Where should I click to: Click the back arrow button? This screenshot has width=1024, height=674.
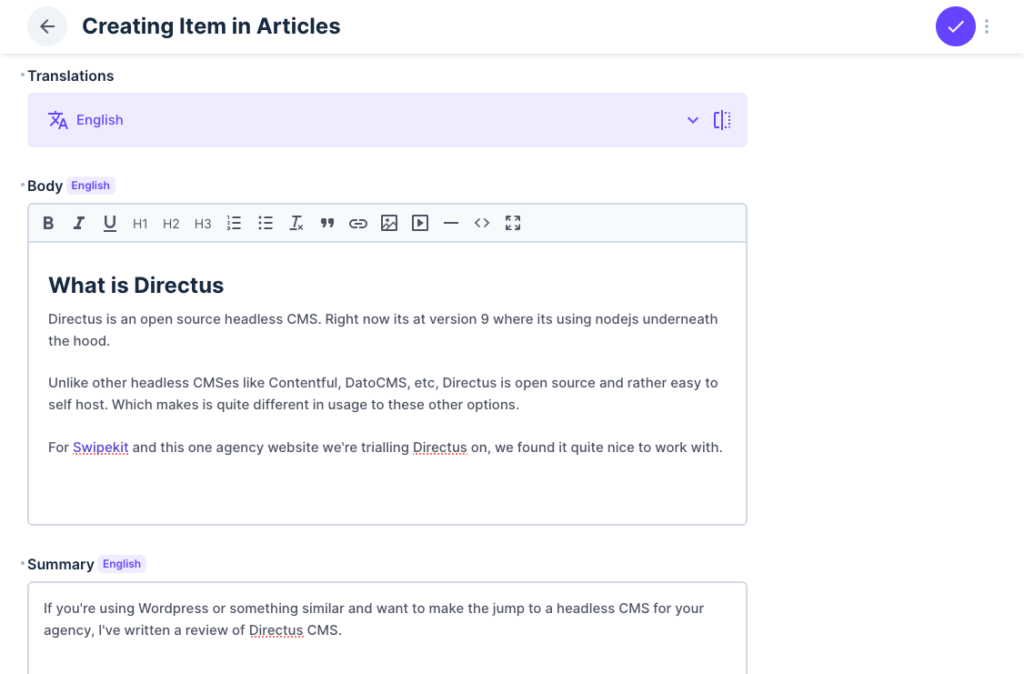(x=47, y=27)
